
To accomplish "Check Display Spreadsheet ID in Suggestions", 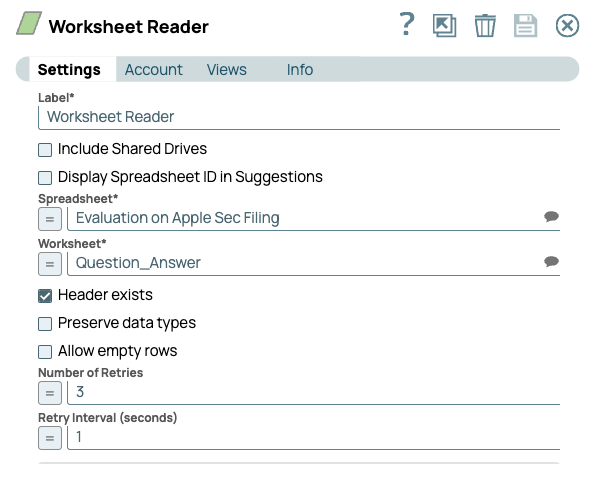I will [x=45, y=178].
